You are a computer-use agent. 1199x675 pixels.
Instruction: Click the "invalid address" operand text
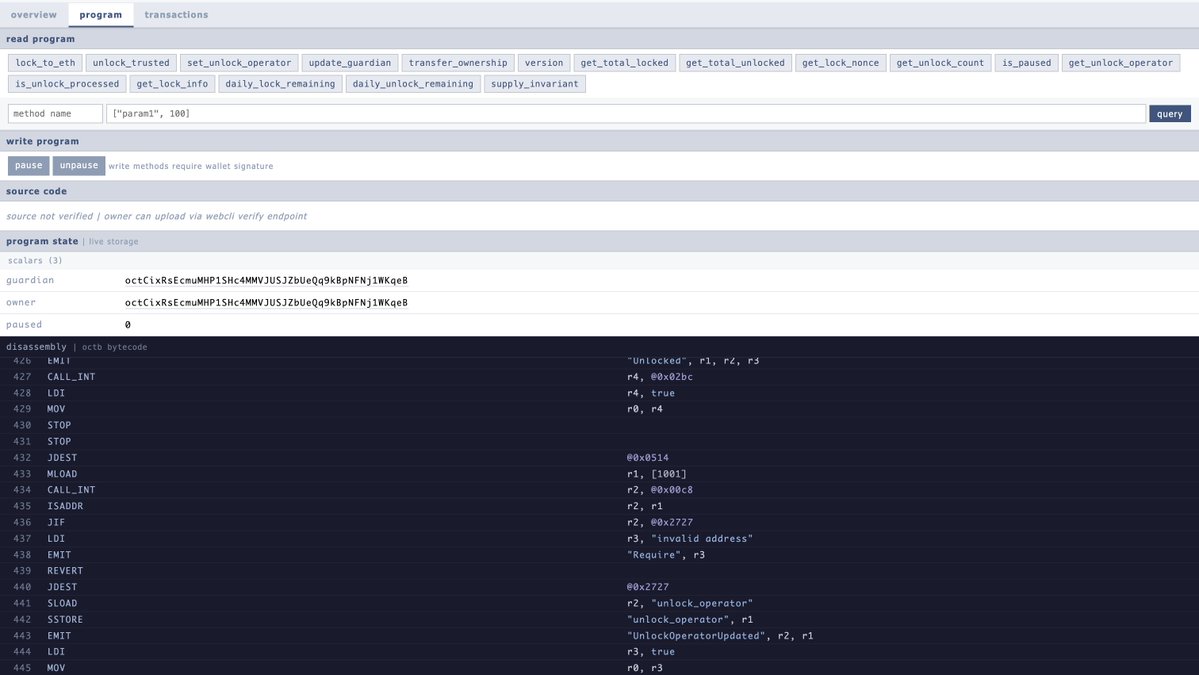701,538
